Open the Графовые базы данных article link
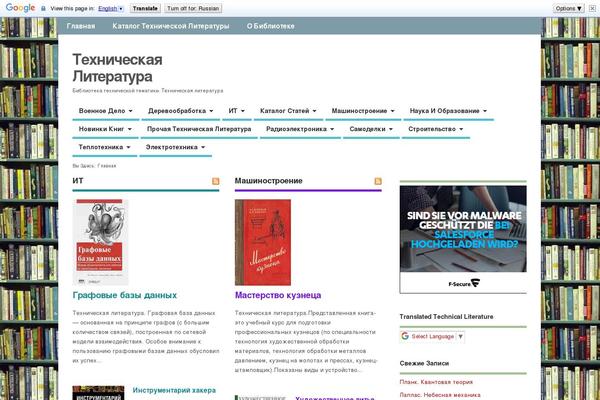This screenshot has height=400, width=600. click(x=125, y=295)
